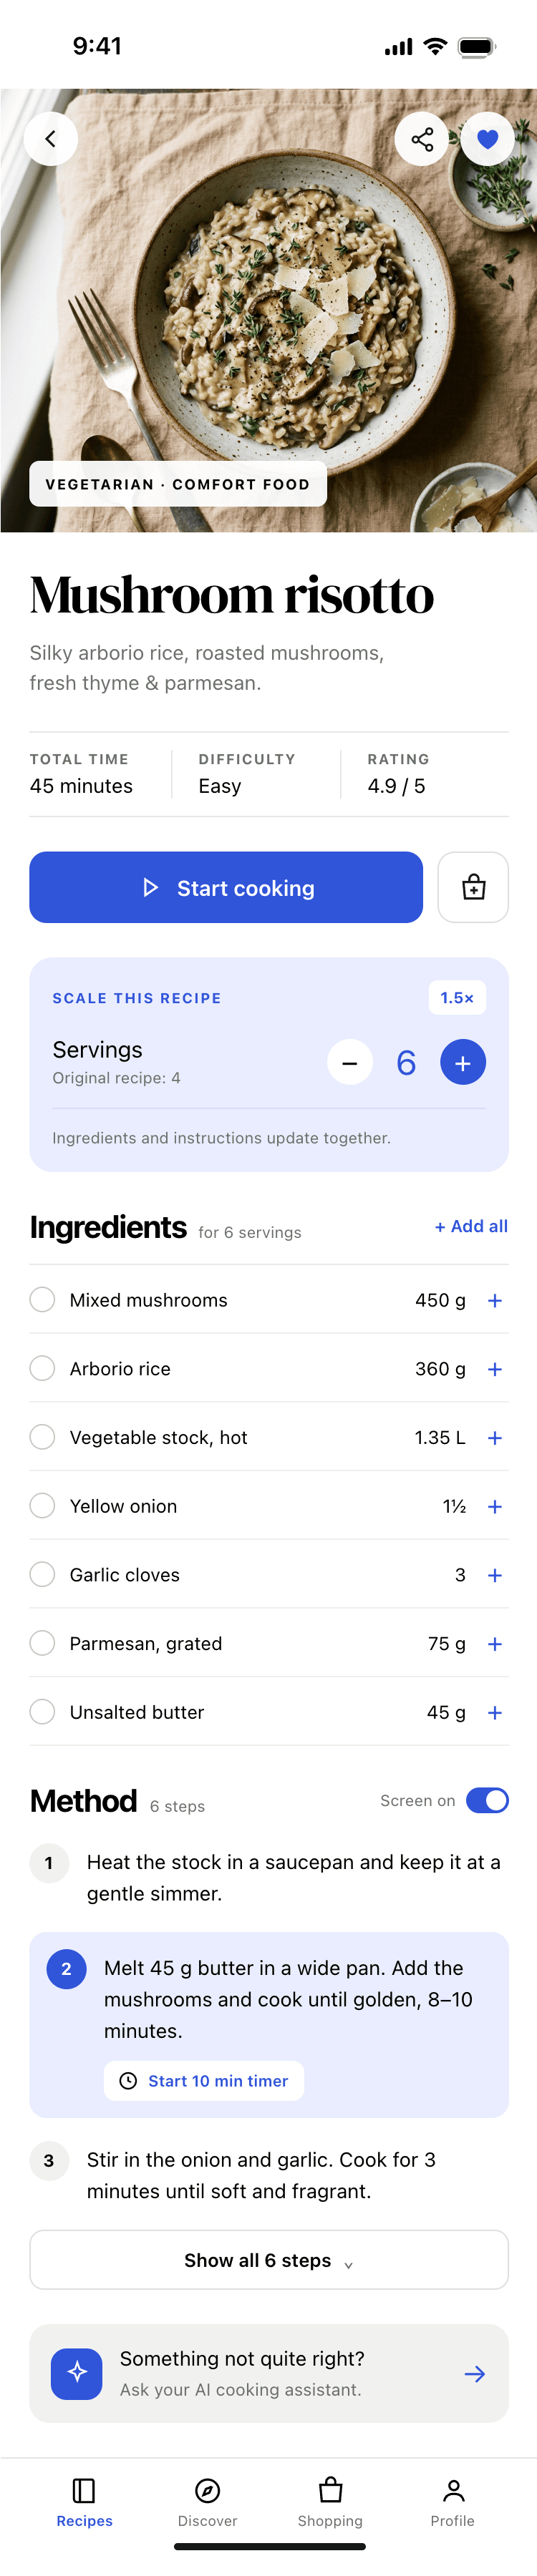Add recipe to shopping basket icon
537x2576 pixels.
(x=473, y=887)
